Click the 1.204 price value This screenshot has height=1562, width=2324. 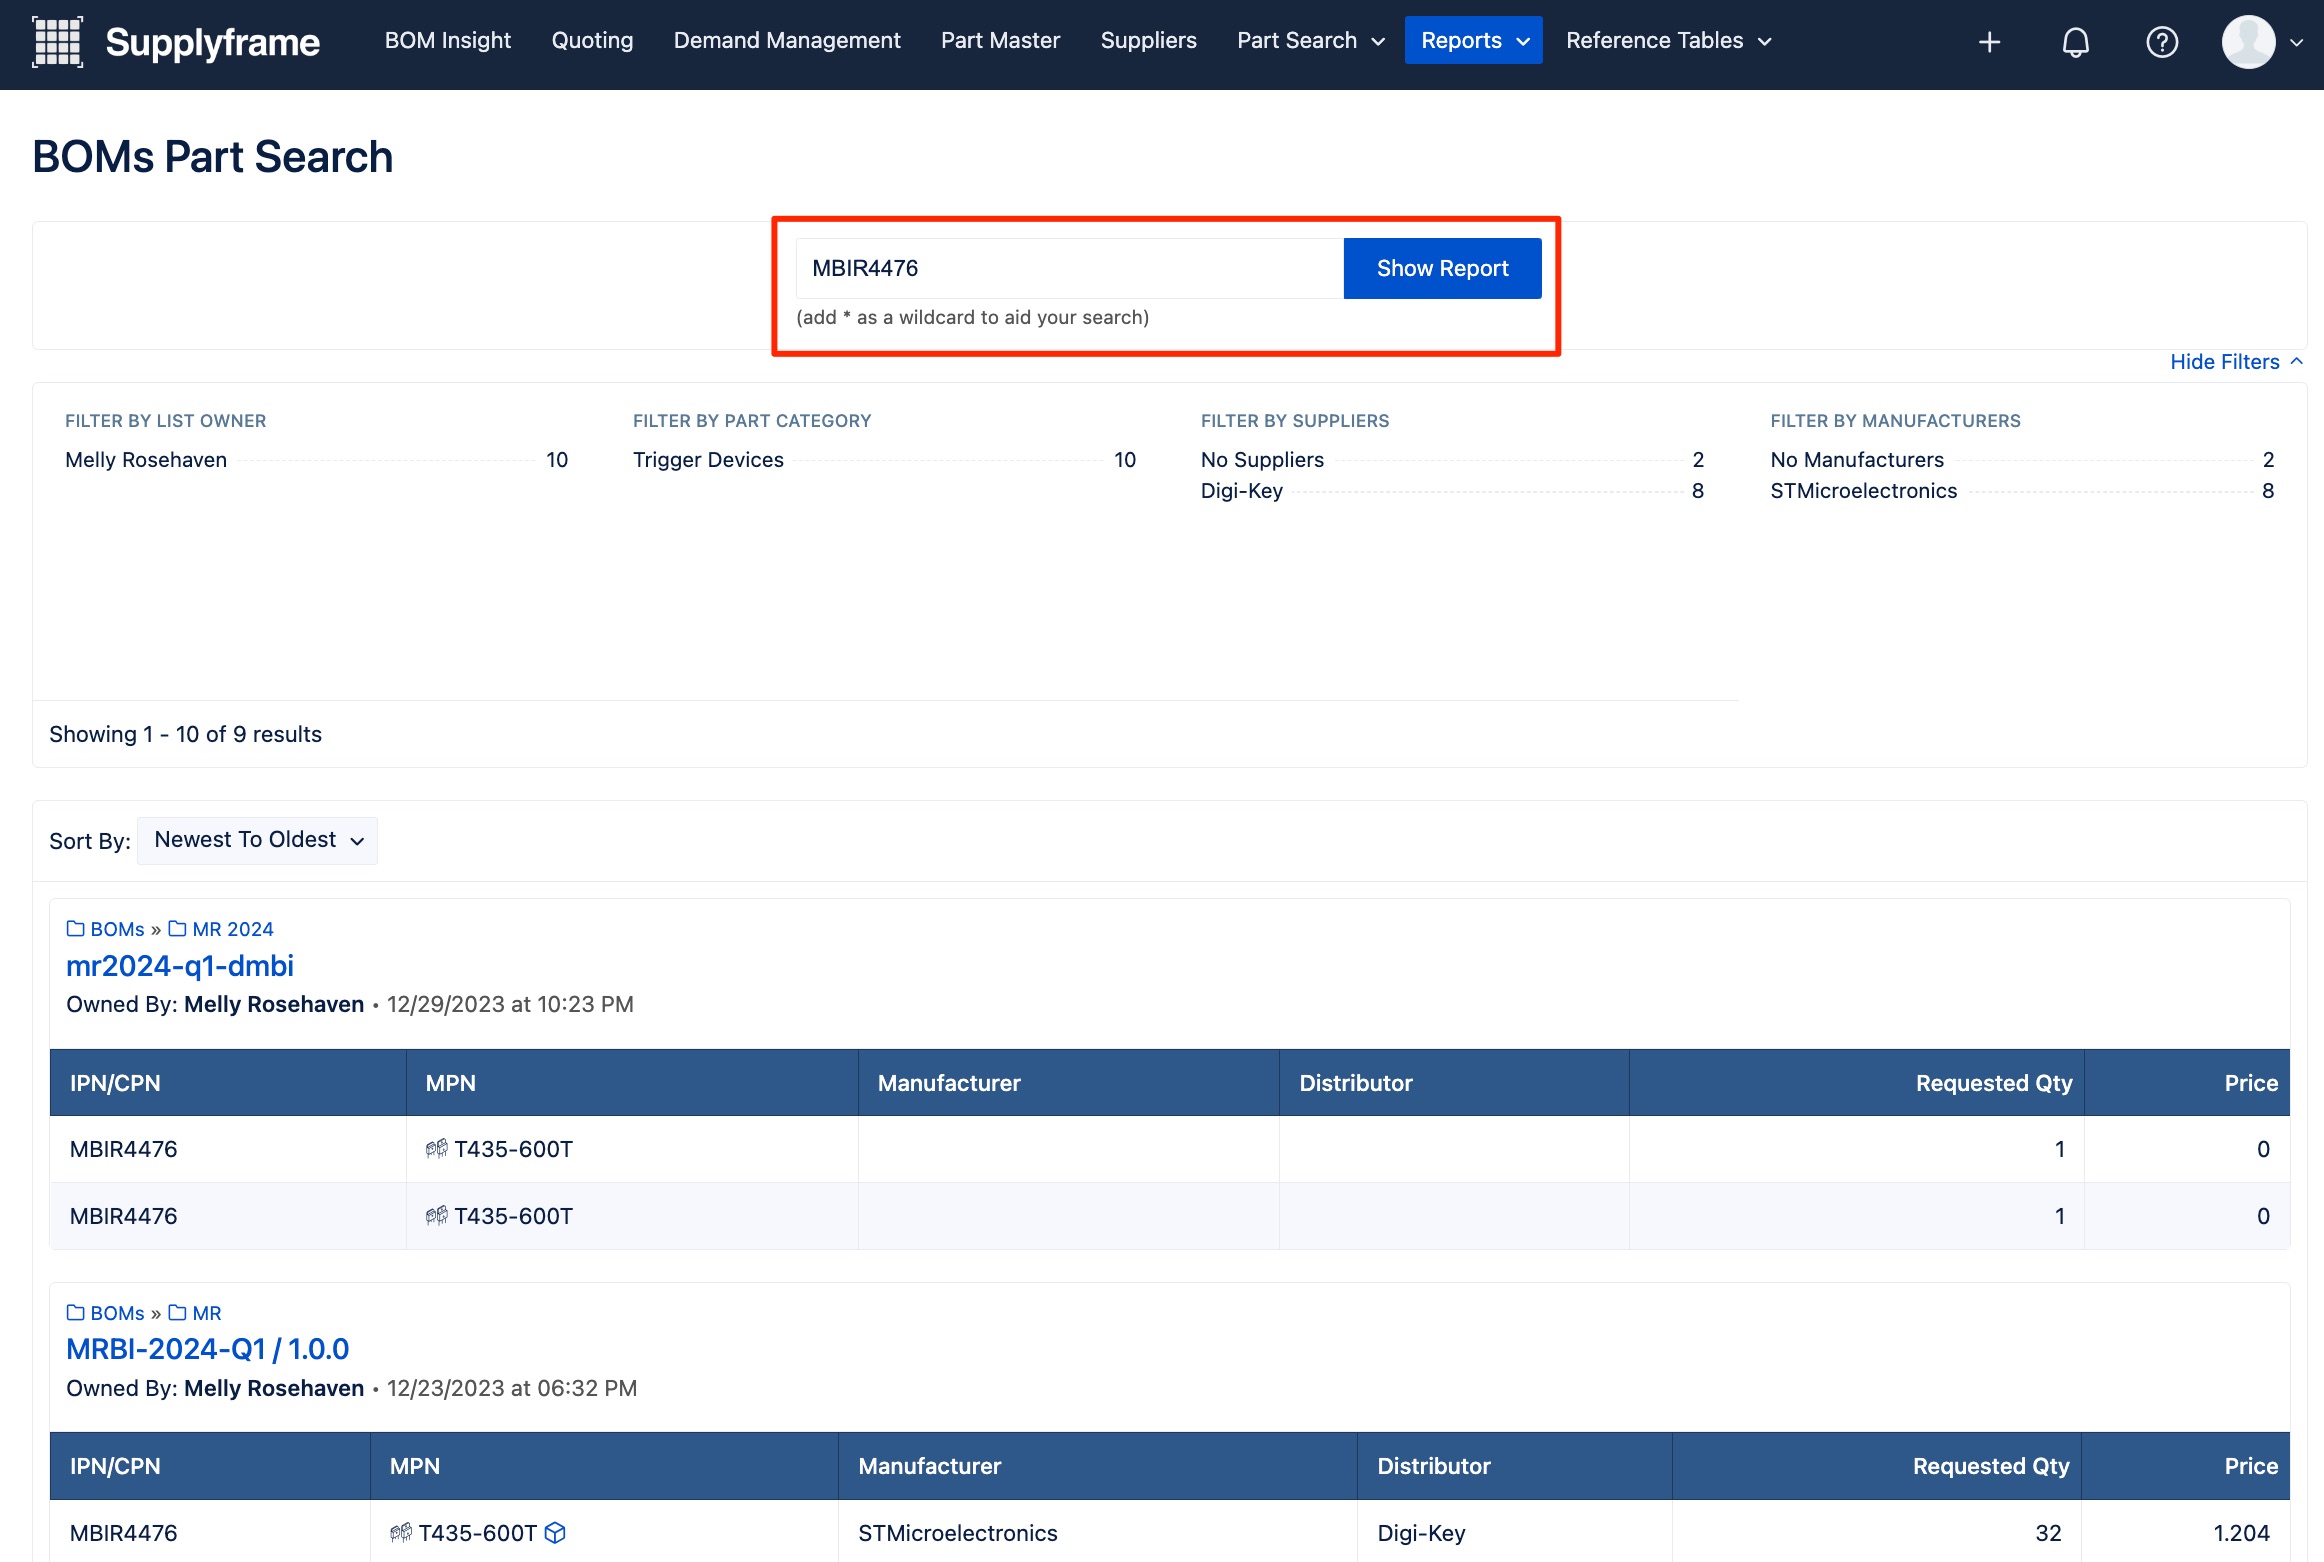tap(2241, 1532)
